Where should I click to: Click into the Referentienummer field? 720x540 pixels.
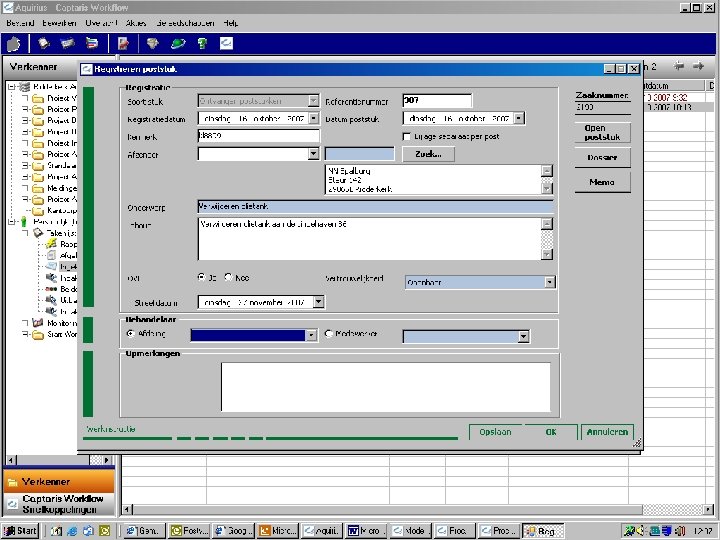437,101
